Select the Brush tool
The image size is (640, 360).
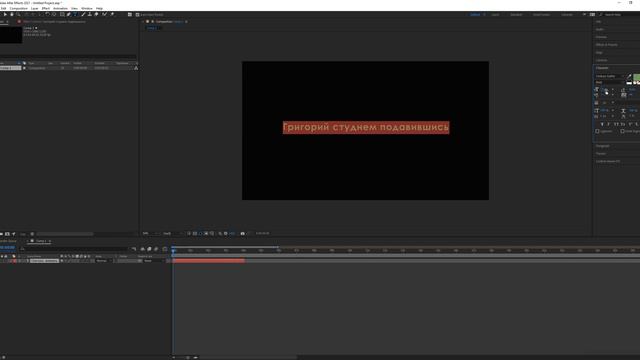coord(83,14)
